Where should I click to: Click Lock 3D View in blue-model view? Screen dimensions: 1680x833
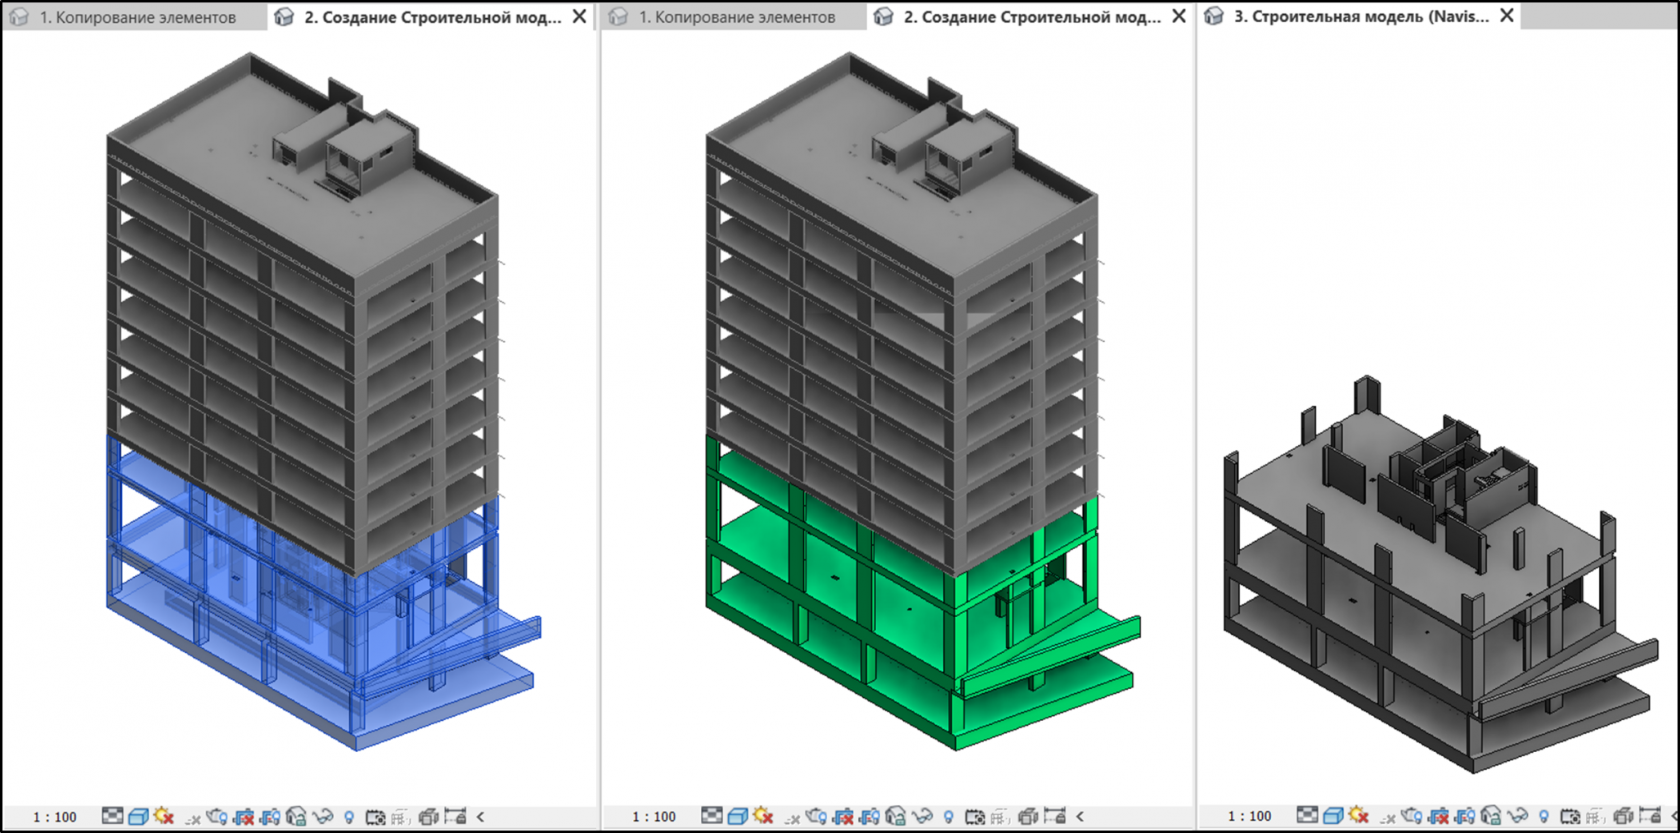coord(296,816)
